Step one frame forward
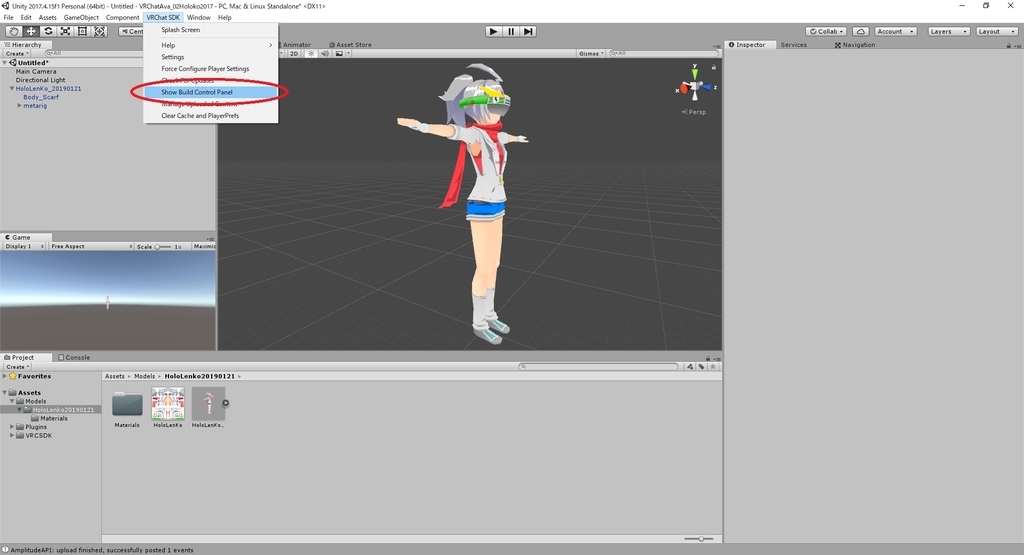This screenshot has height=555, width=1024. coord(528,31)
